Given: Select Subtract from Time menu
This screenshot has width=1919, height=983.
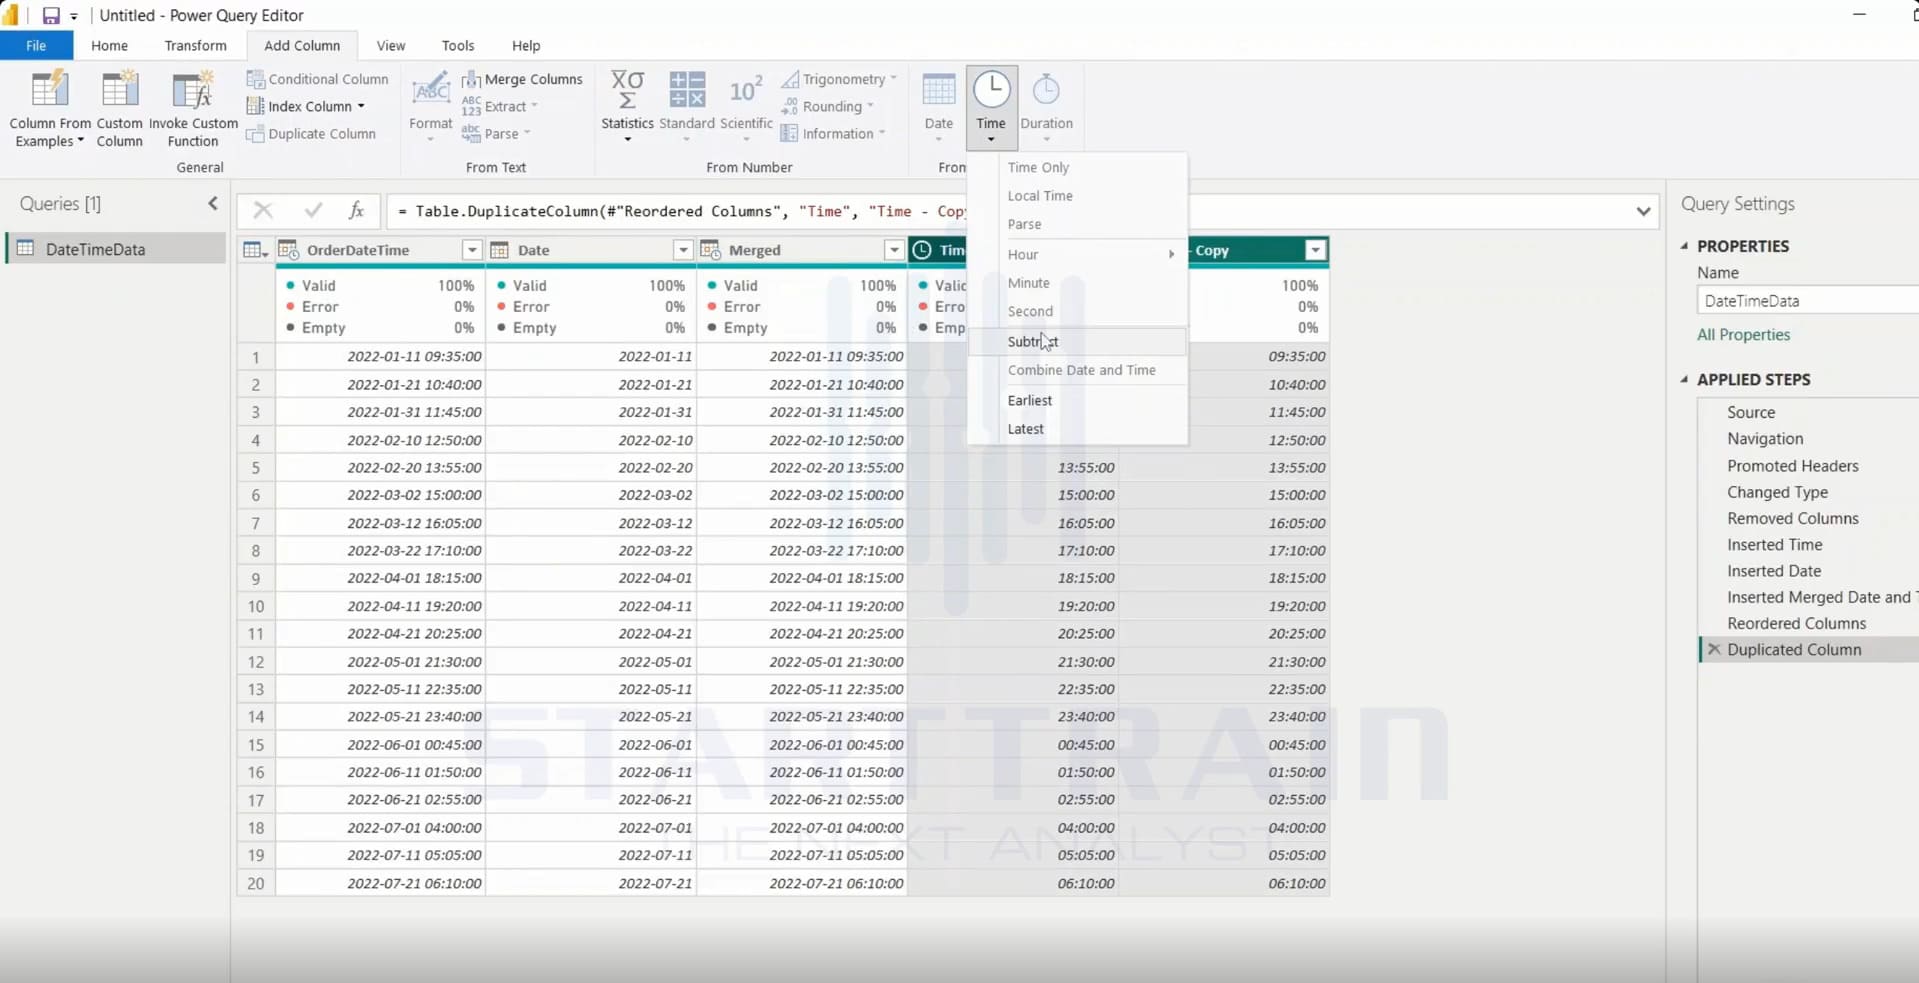Looking at the screenshot, I should pyautogui.click(x=1077, y=341).
